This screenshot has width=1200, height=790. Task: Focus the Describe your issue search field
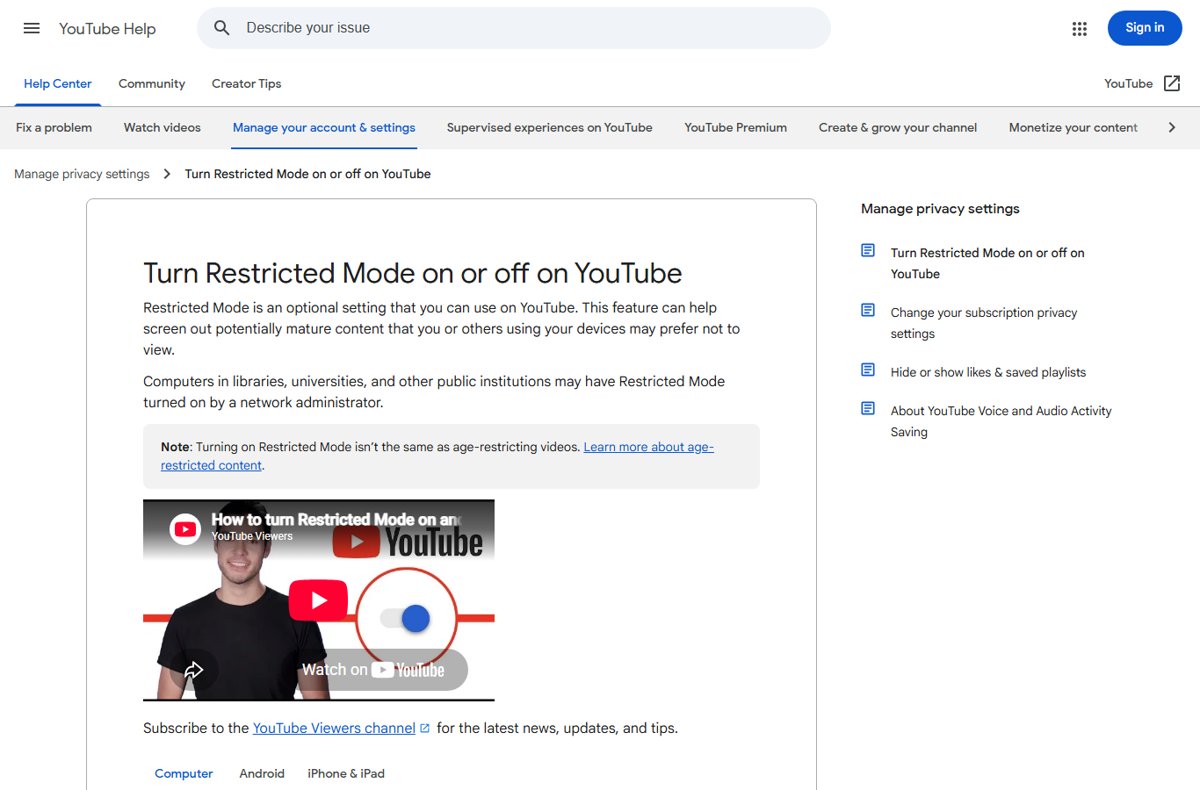(x=514, y=28)
